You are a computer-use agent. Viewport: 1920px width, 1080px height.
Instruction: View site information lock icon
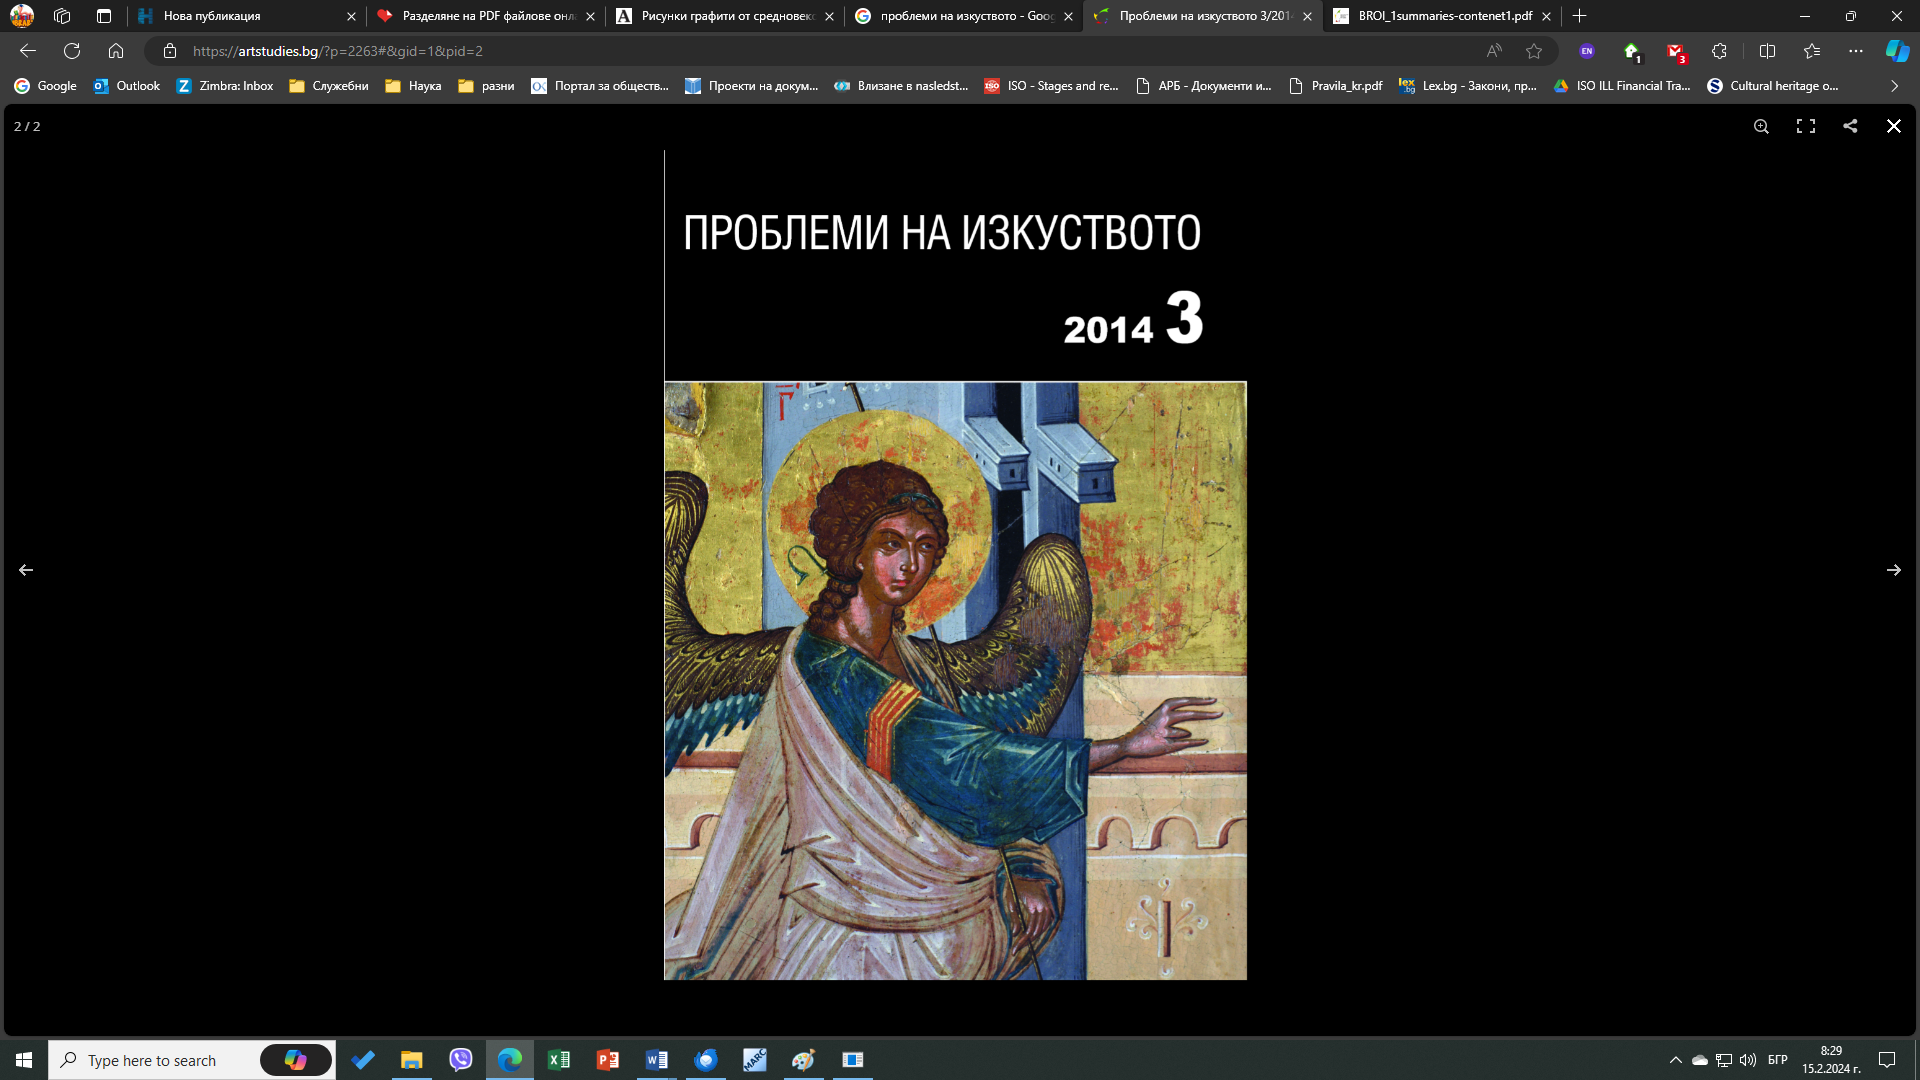click(170, 51)
